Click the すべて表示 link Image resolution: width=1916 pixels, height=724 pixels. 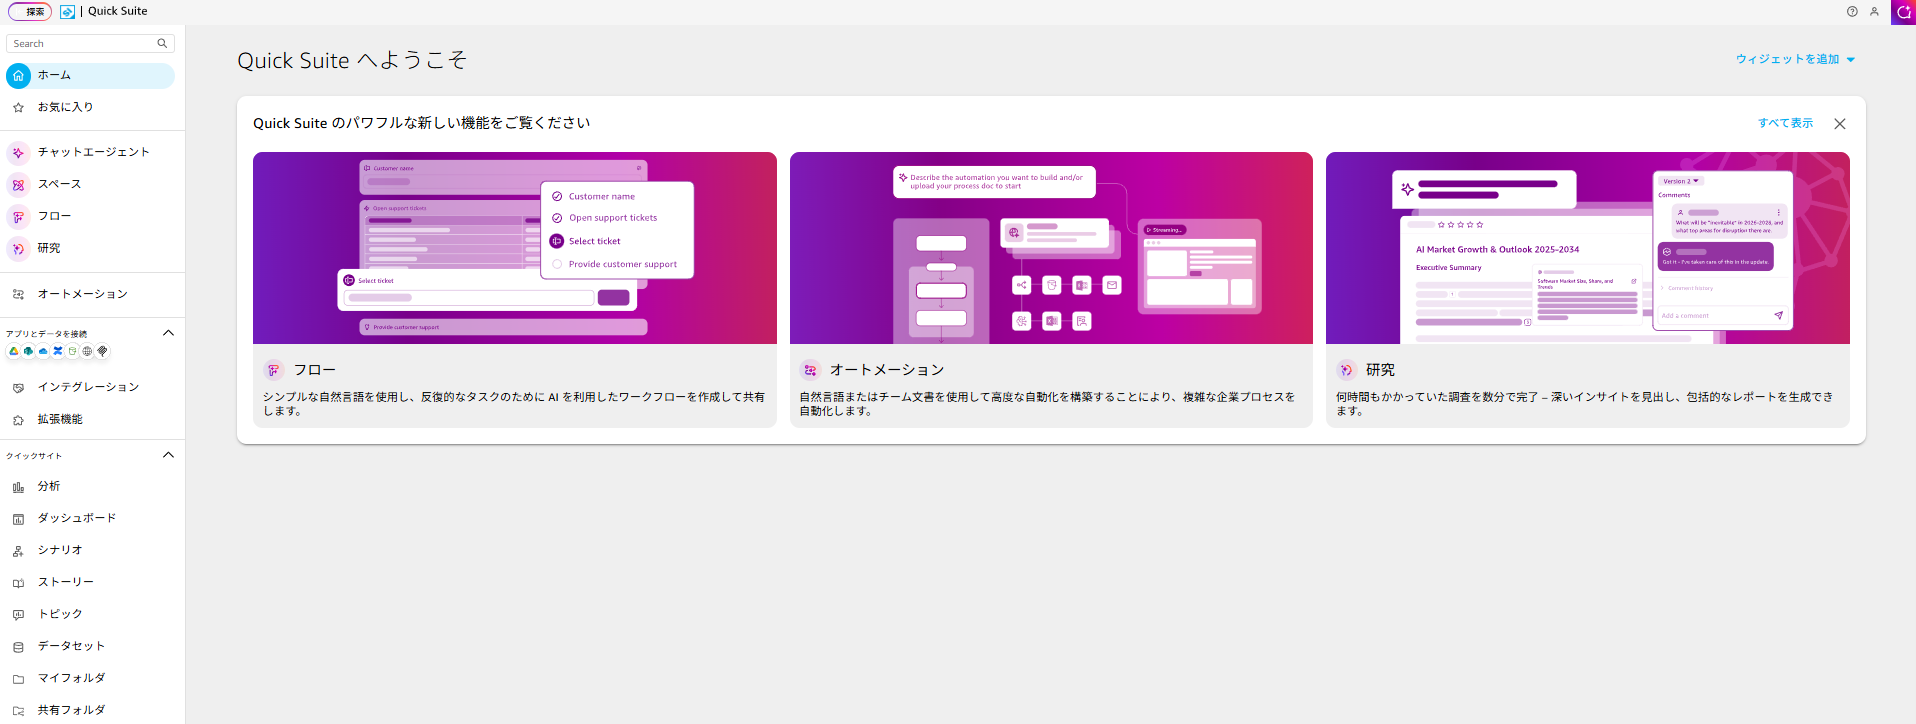coord(1785,123)
